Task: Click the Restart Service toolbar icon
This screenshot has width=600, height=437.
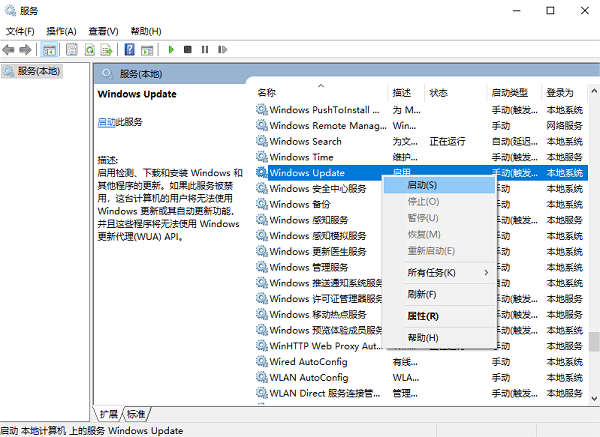Action: (x=219, y=49)
